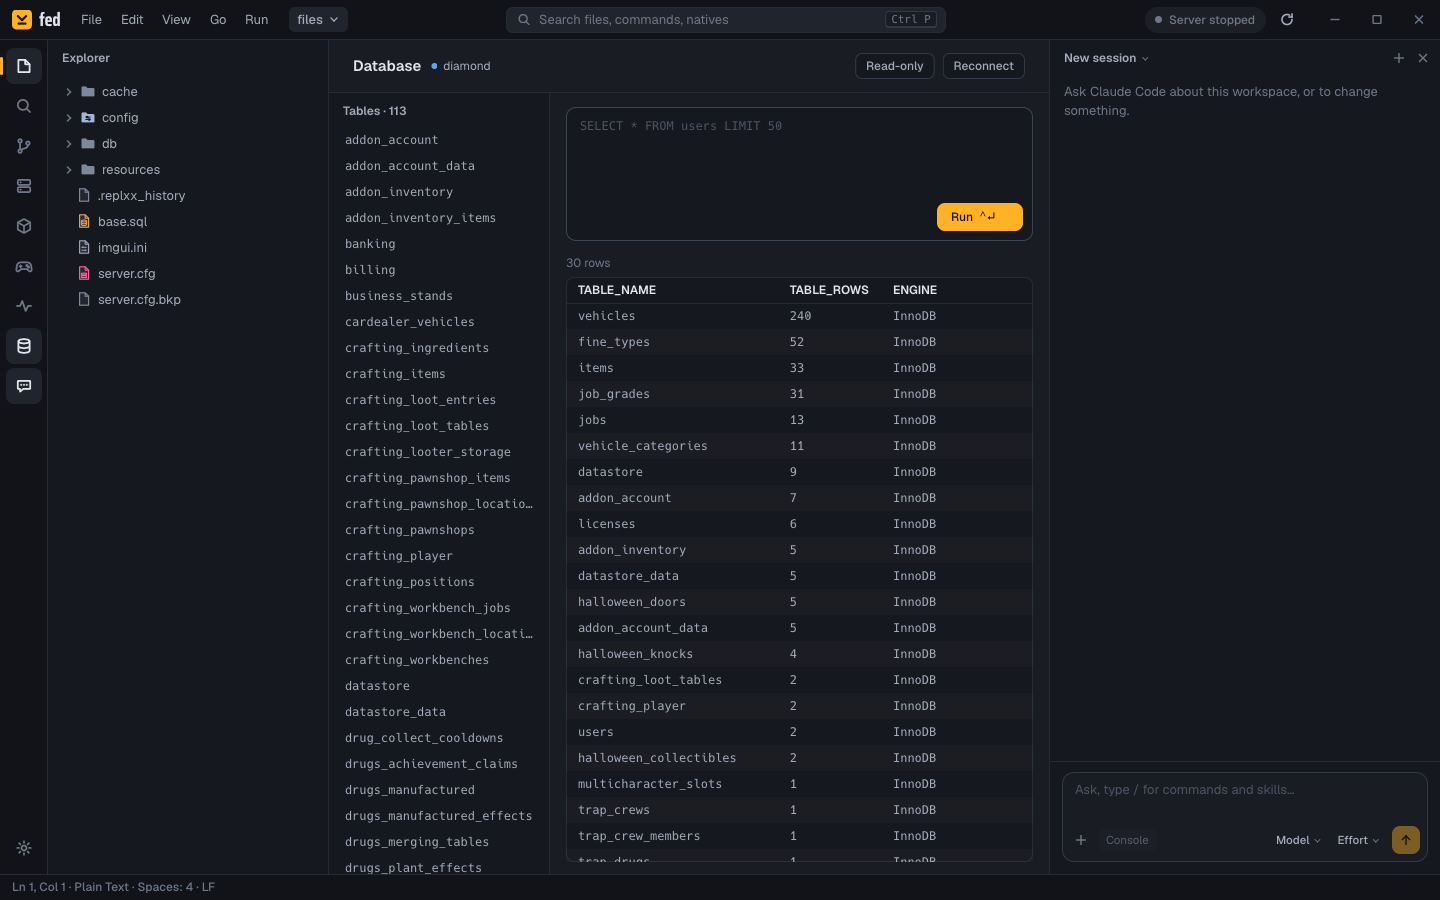Open the Effort dropdown

click(1358, 840)
